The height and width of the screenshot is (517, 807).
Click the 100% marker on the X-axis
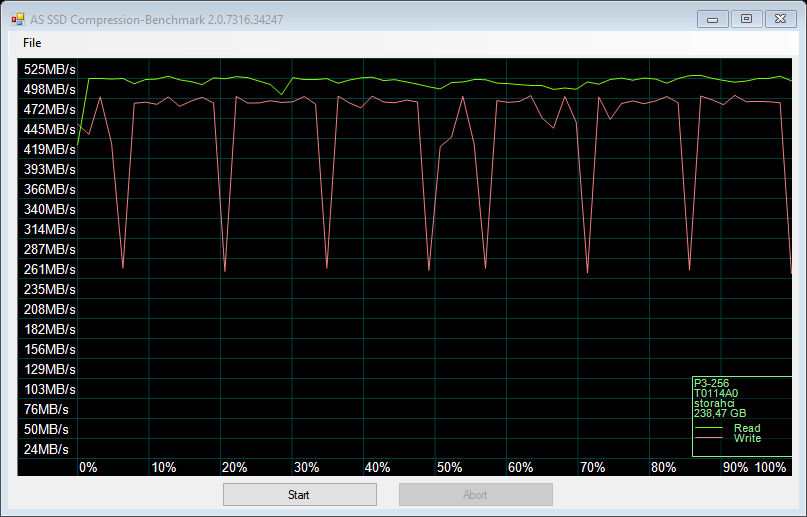point(770,467)
